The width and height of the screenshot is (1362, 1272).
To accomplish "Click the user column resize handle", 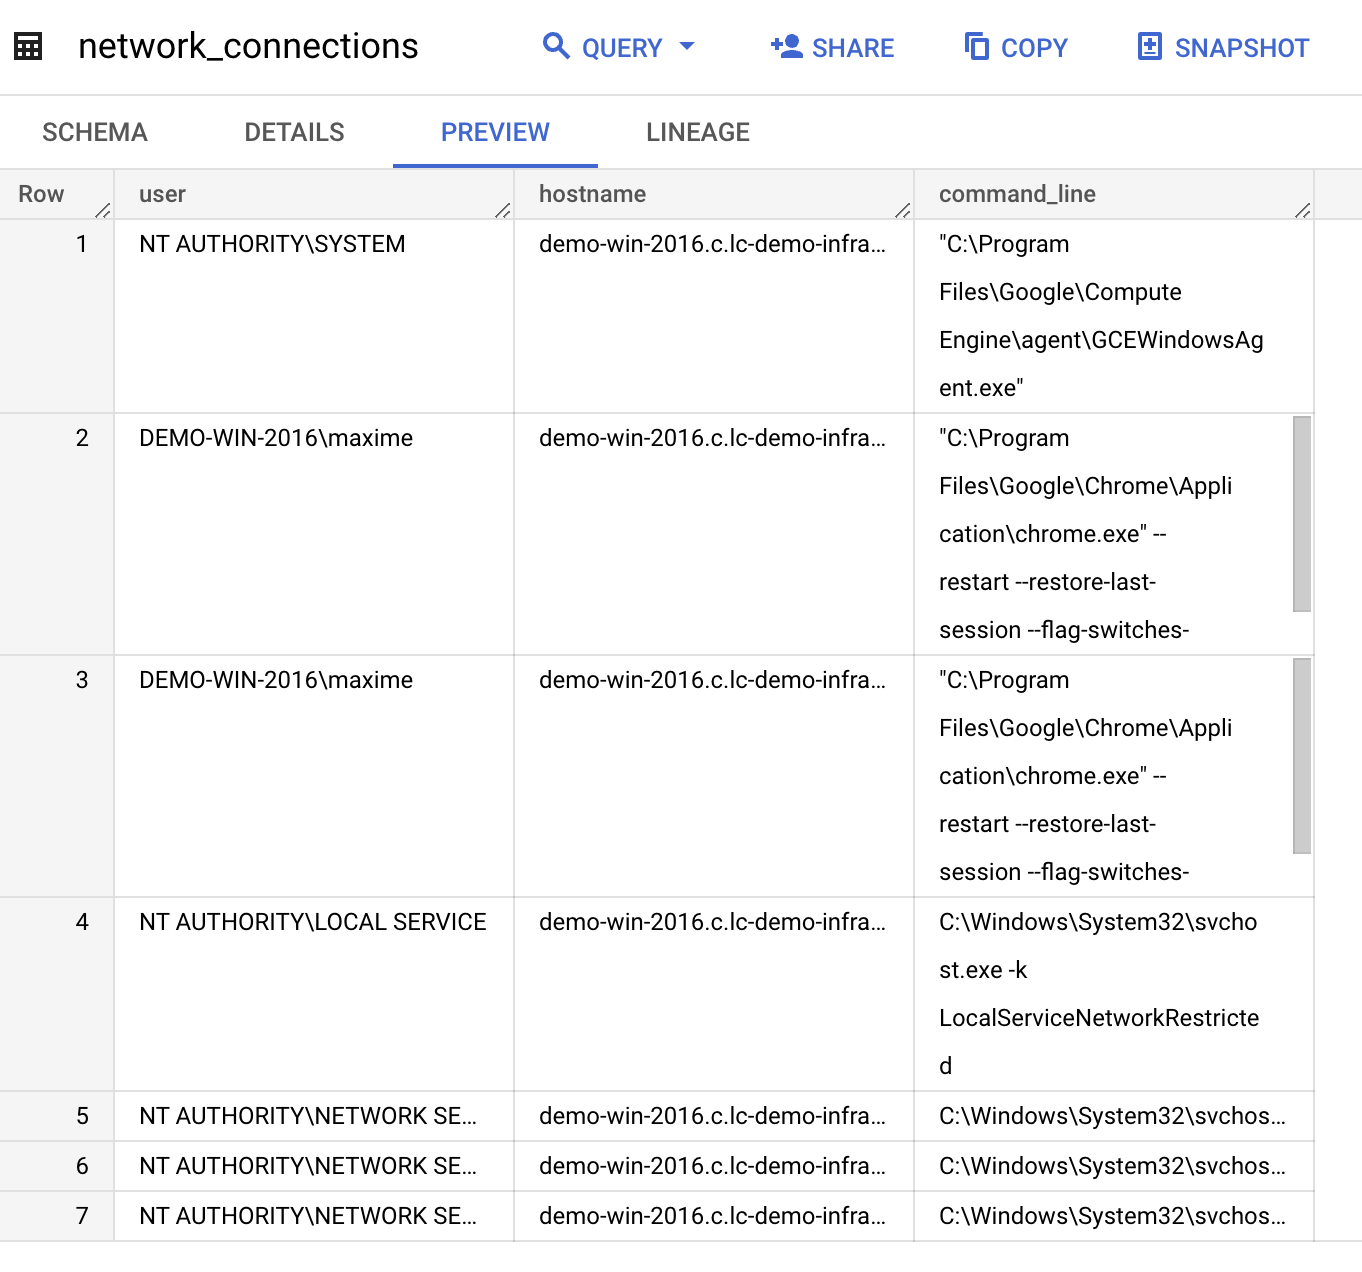I will [502, 210].
